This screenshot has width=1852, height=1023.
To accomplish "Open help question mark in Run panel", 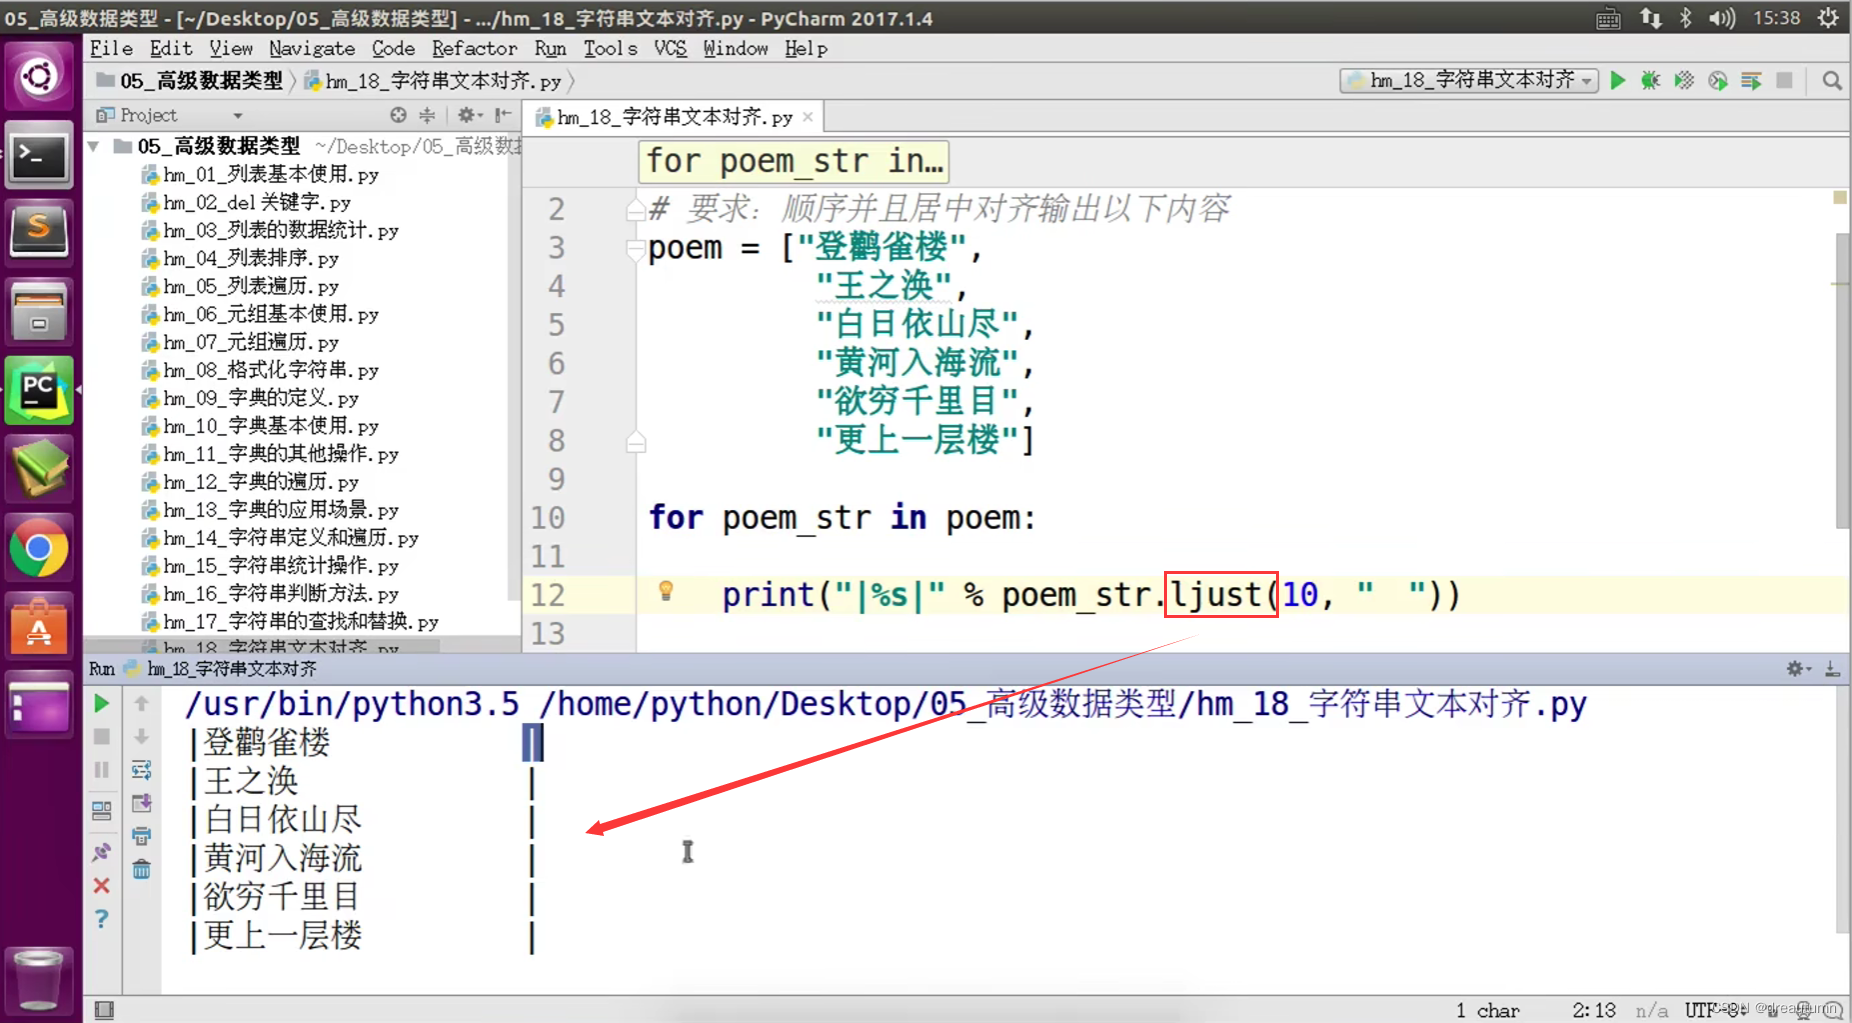I will click(x=101, y=918).
